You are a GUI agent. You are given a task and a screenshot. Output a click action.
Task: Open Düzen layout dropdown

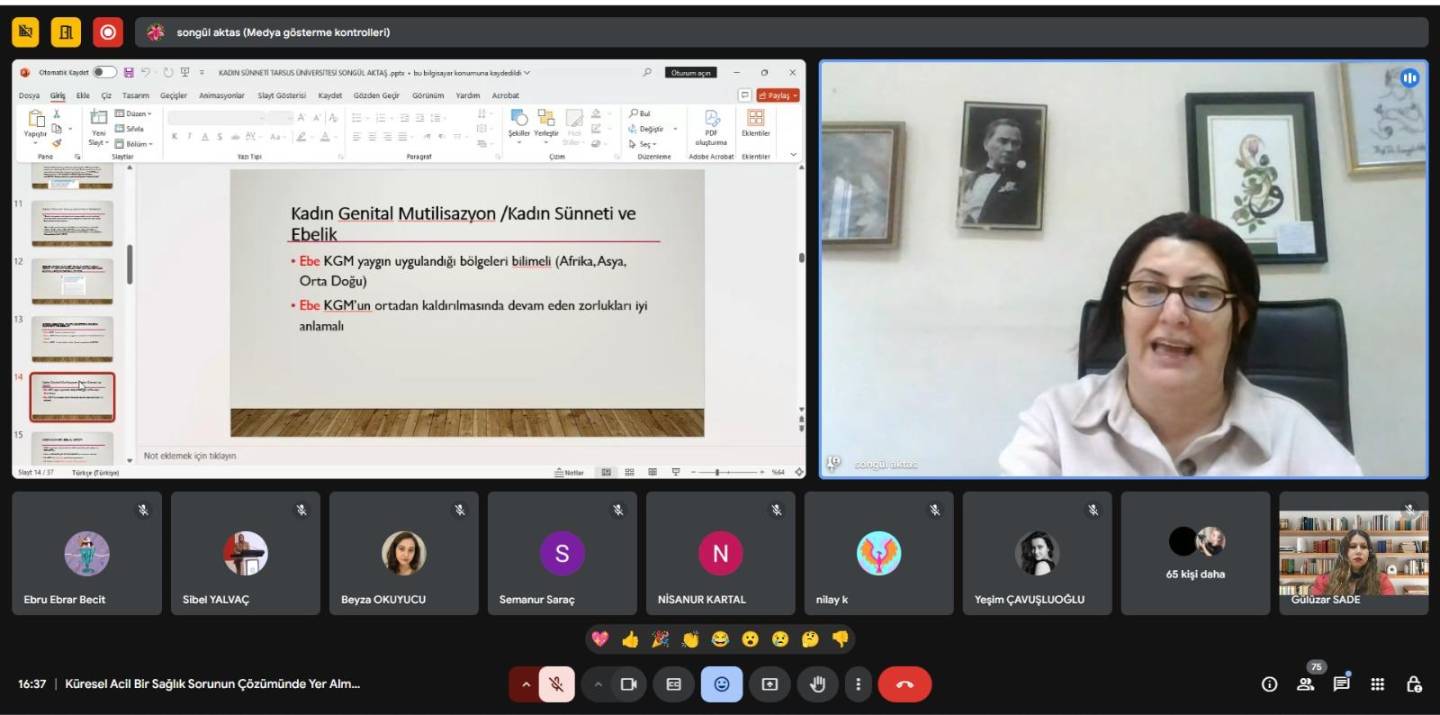pyautogui.click(x=134, y=113)
